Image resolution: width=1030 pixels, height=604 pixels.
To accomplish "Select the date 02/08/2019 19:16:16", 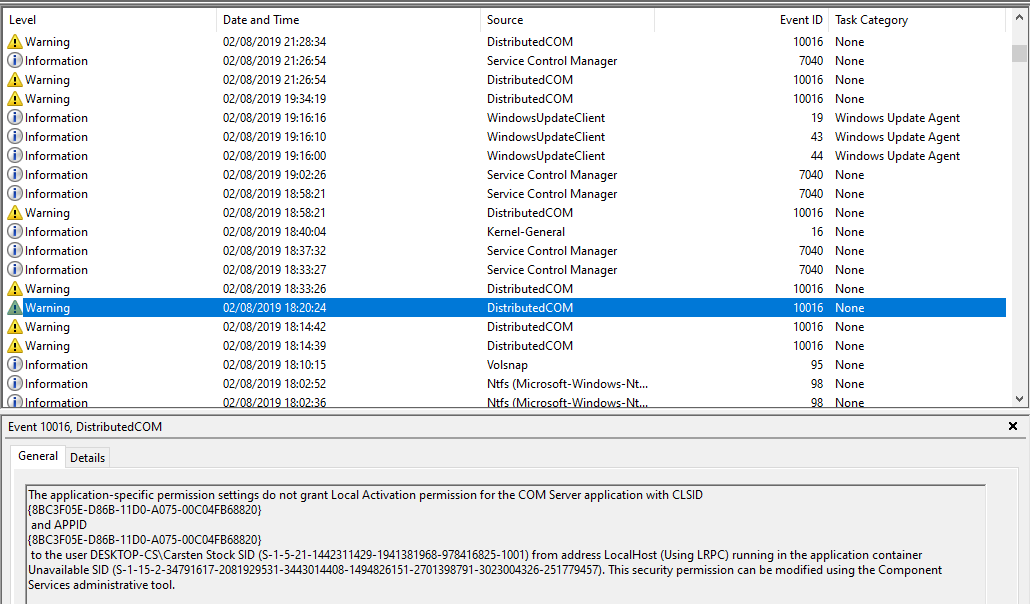I will [275, 118].
